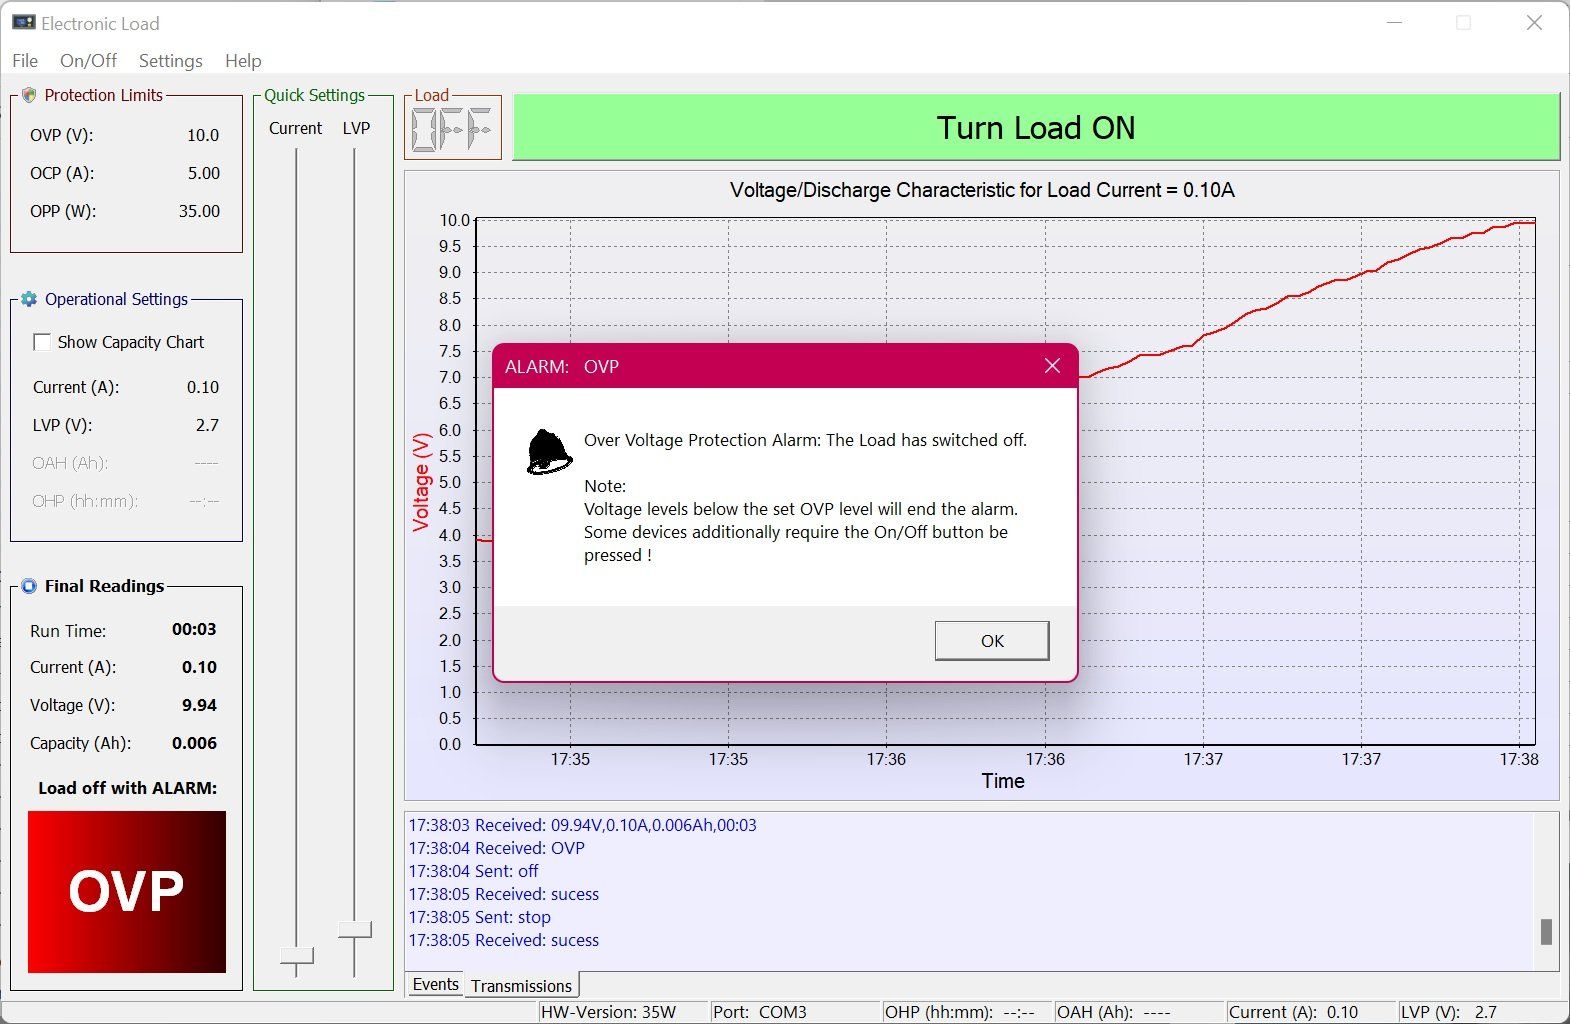The image size is (1570, 1024).
Task: Click the alarm bell icon in dialog
Action: (549, 451)
